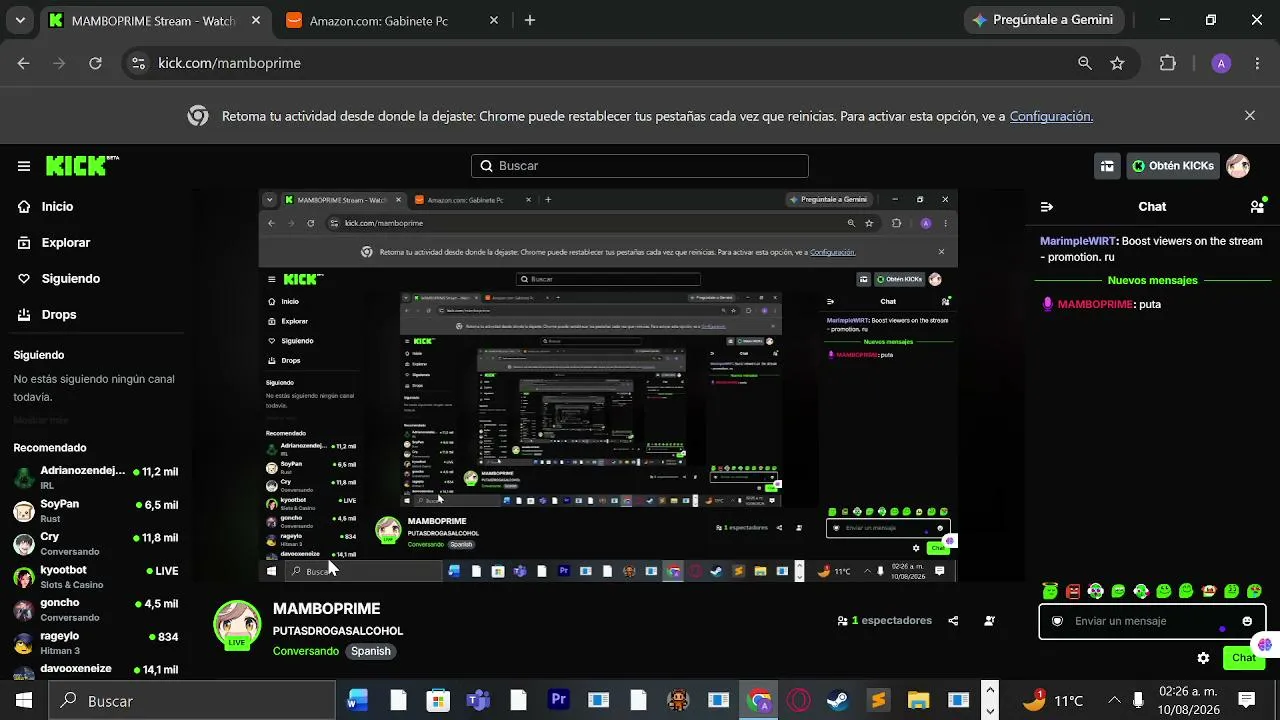Open Siguiendo in Kick sidebar
This screenshot has width=1280, height=720.
pyautogui.click(x=59, y=279)
